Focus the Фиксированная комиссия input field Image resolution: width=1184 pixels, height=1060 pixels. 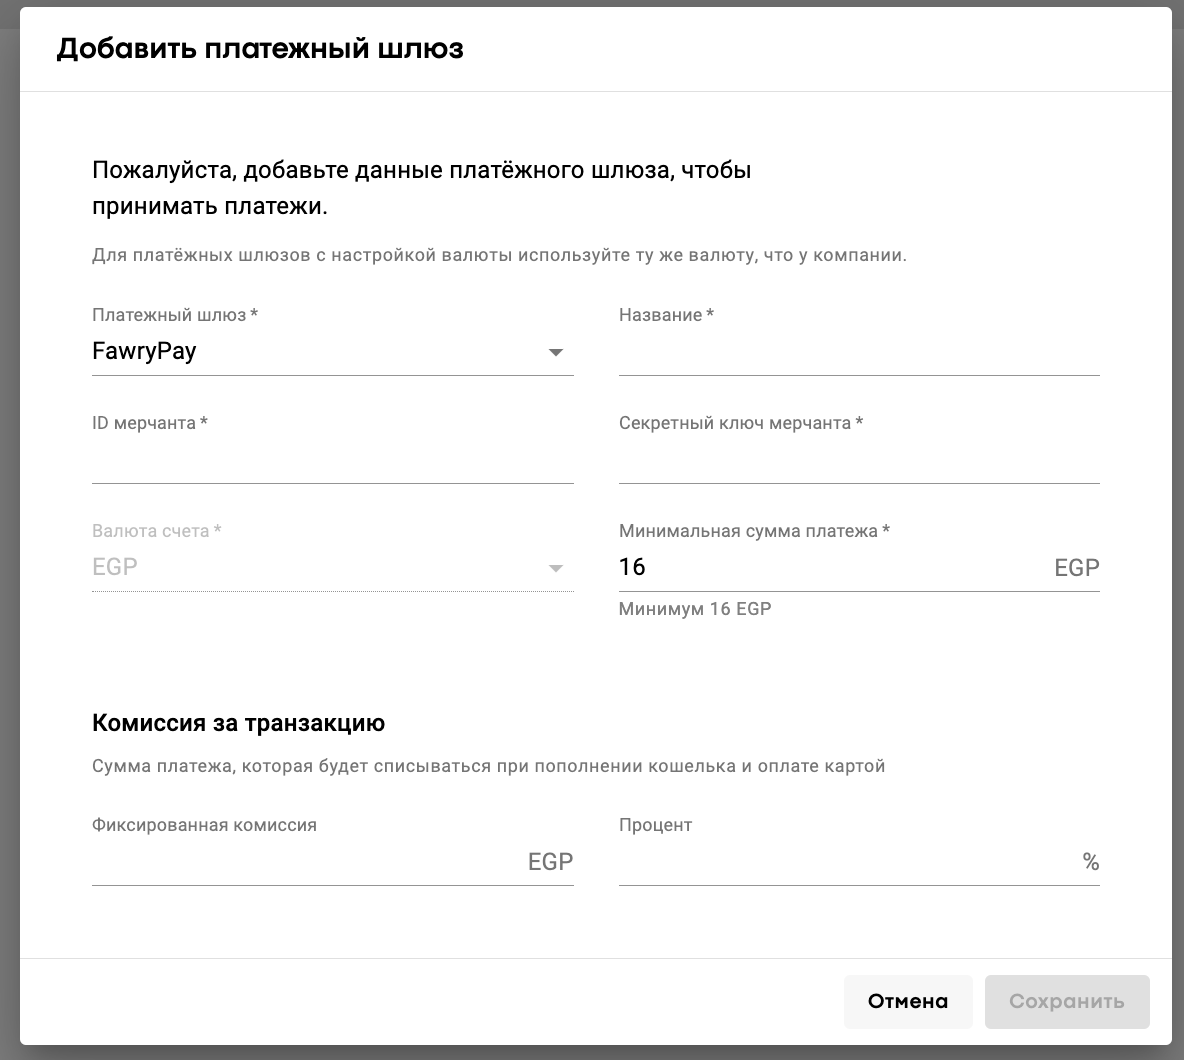[305, 862]
